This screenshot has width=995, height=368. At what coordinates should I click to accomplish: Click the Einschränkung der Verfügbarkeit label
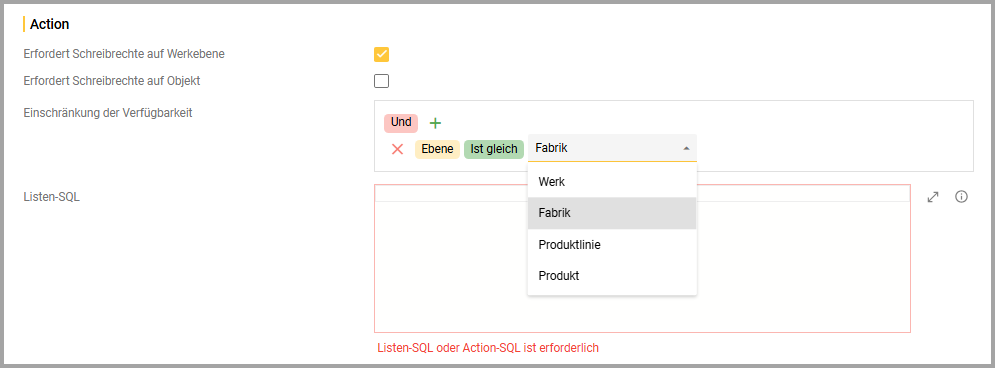point(108,113)
